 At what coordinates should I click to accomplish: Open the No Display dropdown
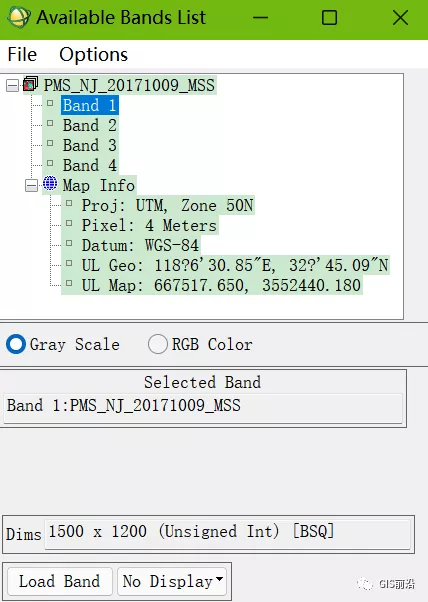(x=172, y=581)
